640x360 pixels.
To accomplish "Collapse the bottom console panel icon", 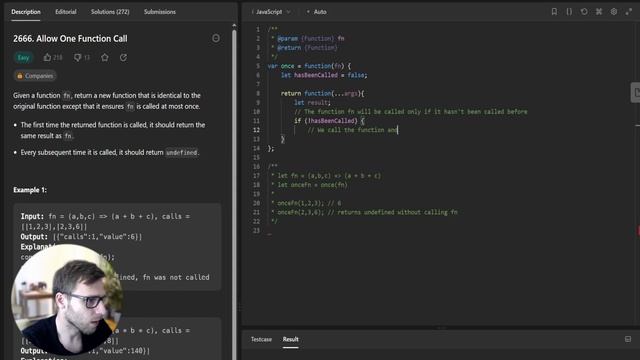I will (x=628, y=339).
